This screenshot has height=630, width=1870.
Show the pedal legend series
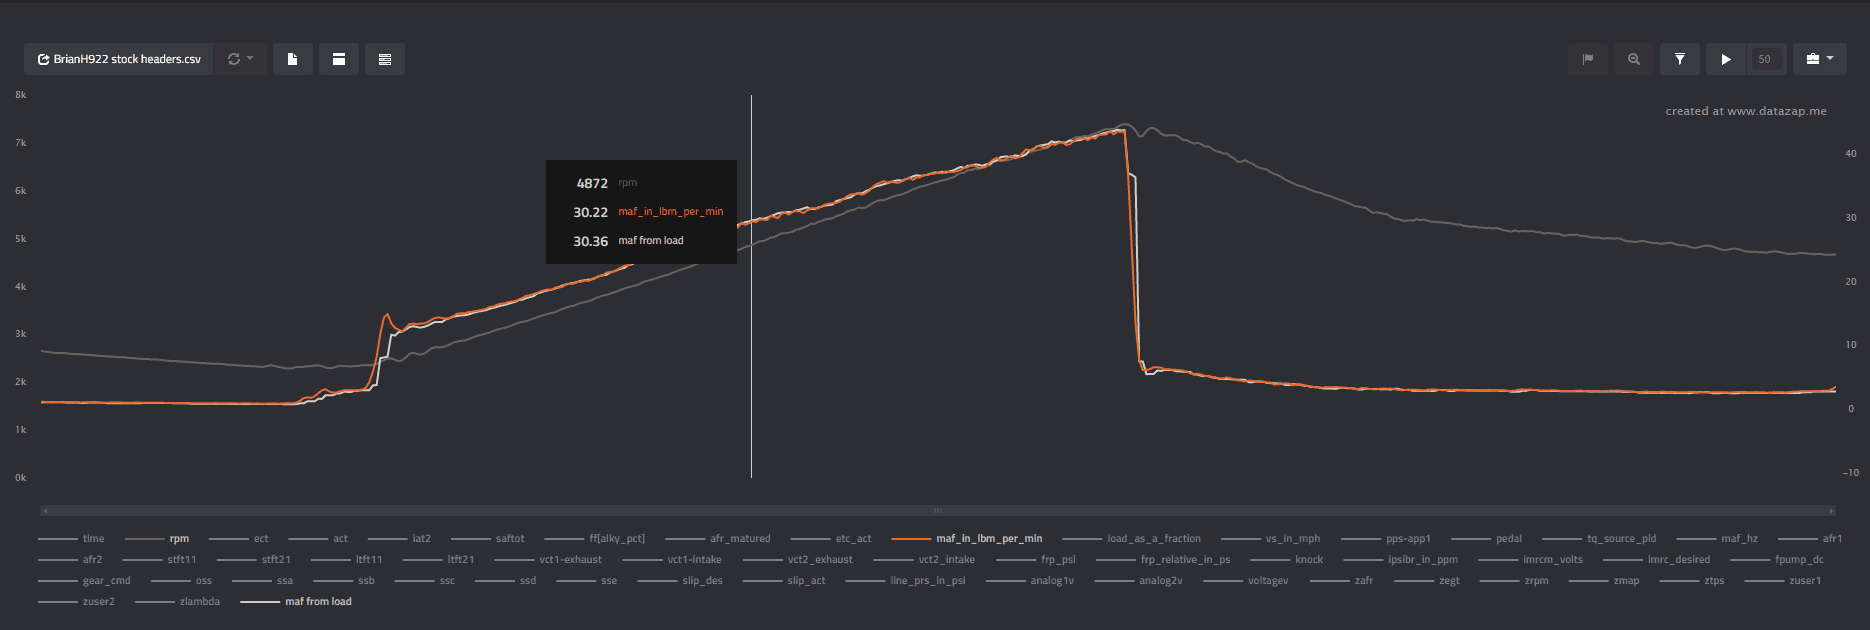click(1486, 539)
